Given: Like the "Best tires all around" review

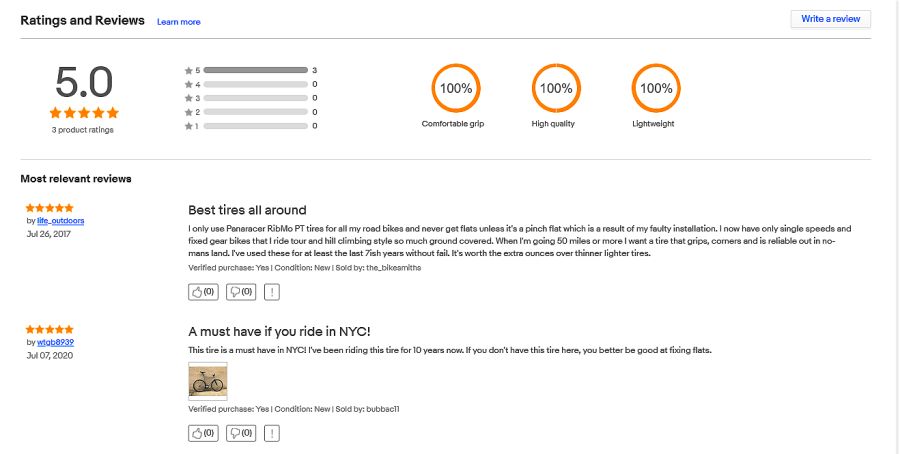Looking at the screenshot, I should pyautogui.click(x=203, y=292).
